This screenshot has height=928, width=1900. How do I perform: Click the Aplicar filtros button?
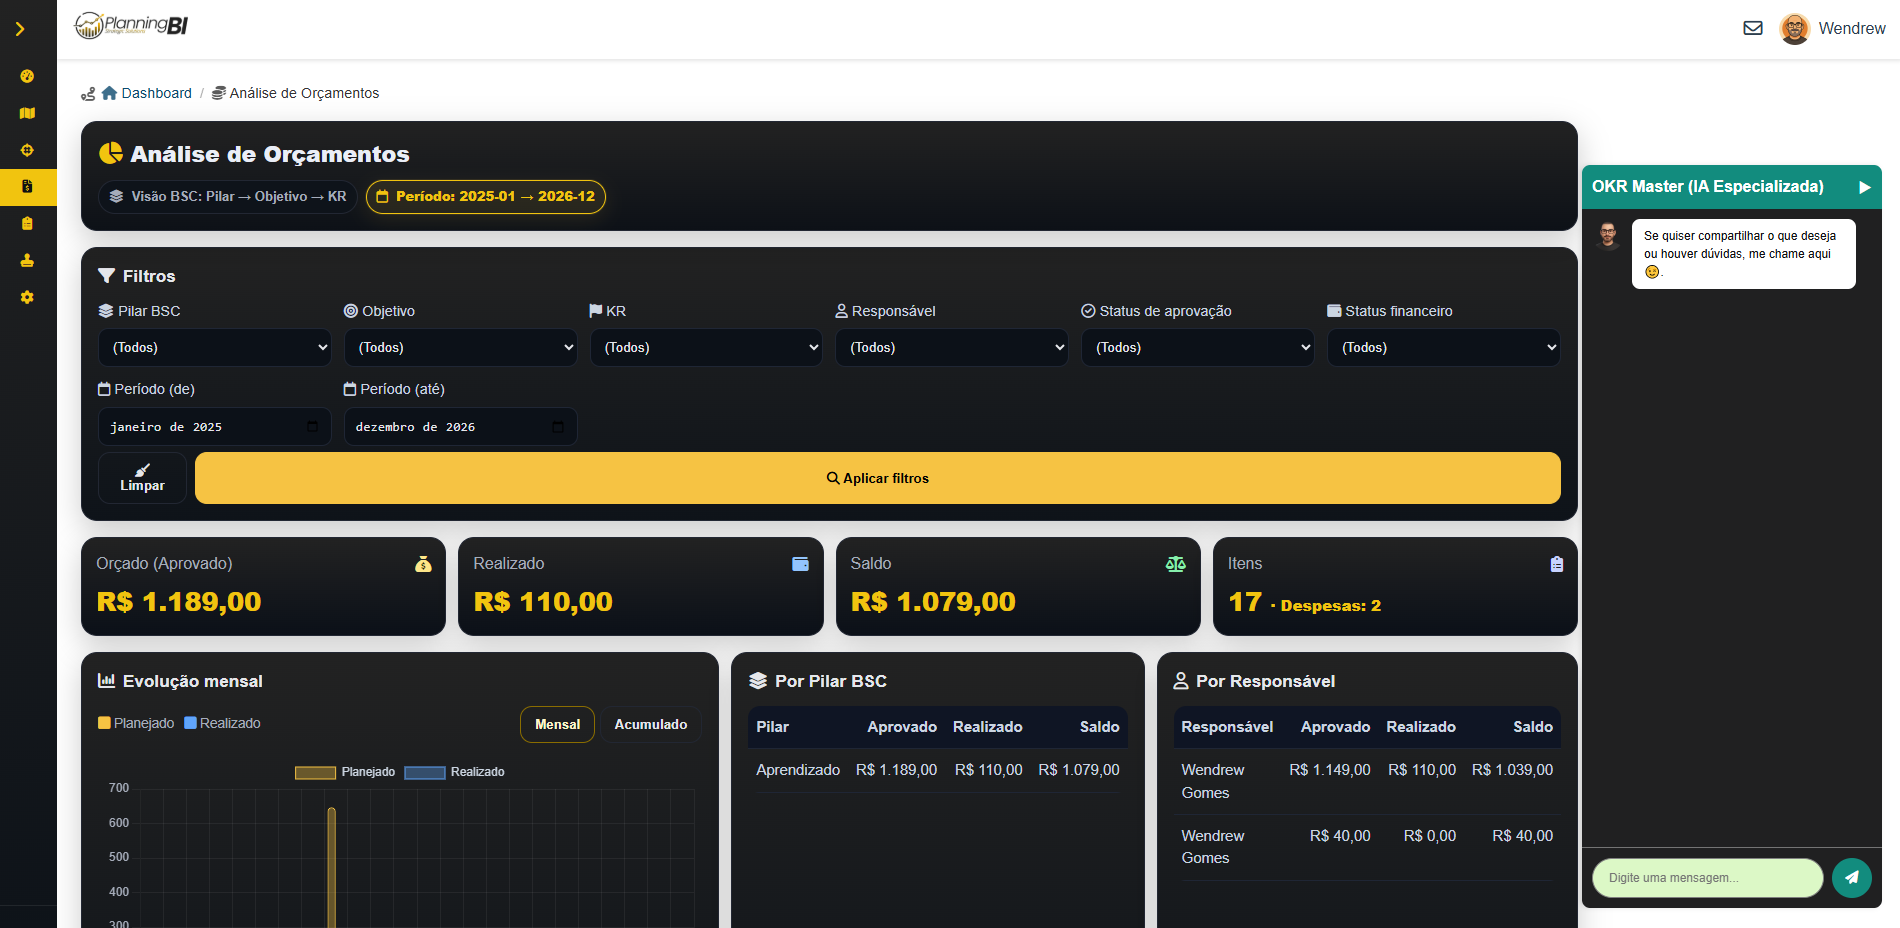(877, 478)
